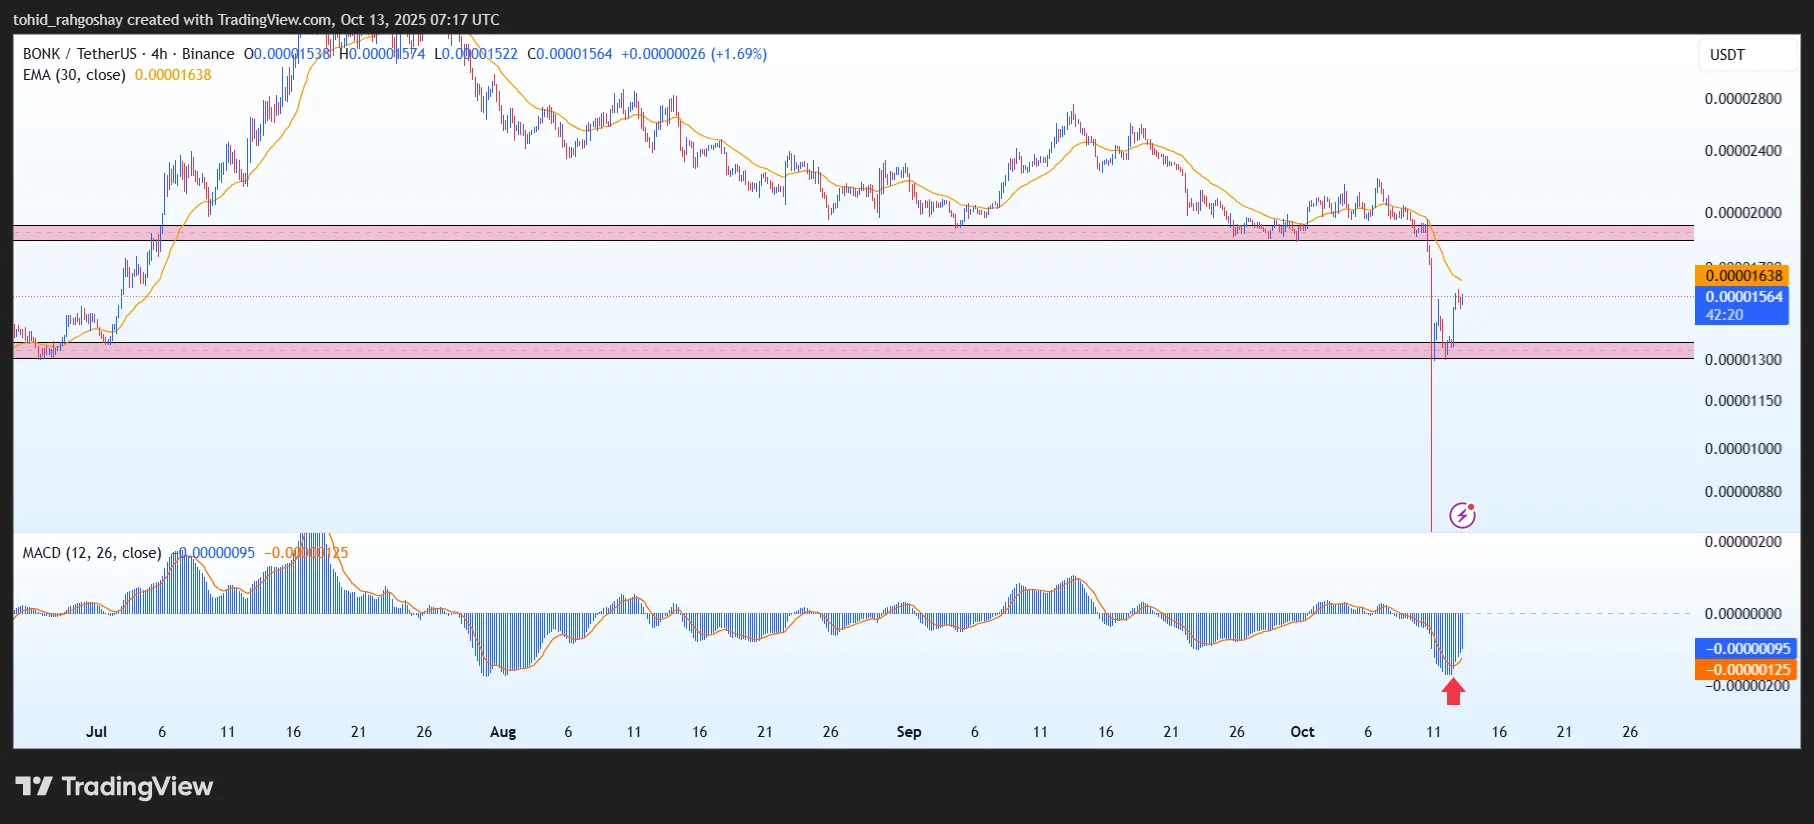Select the upper pink resistance zone
Screen dimensions: 1814x824
pyautogui.click(x=700, y=233)
